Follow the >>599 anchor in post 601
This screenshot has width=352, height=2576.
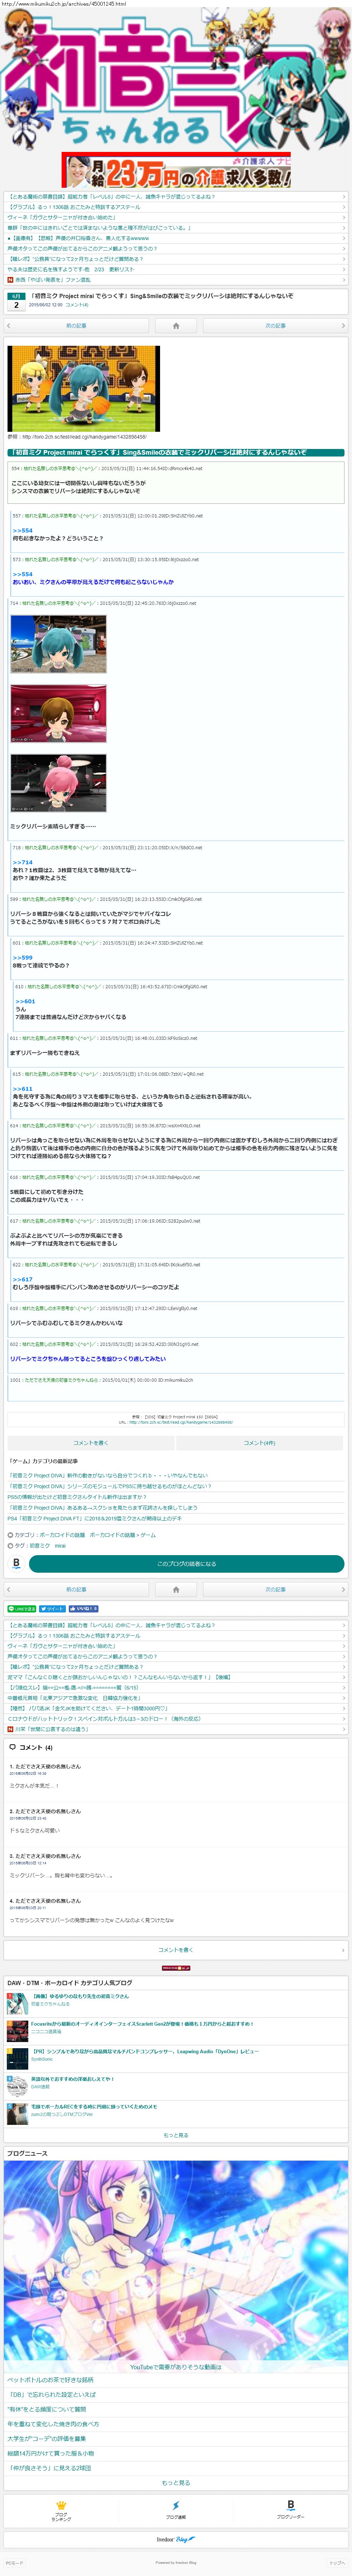click(x=22, y=958)
